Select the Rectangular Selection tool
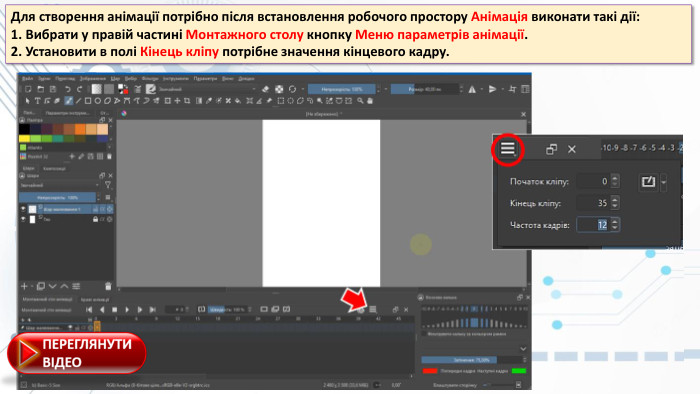 click(x=281, y=101)
